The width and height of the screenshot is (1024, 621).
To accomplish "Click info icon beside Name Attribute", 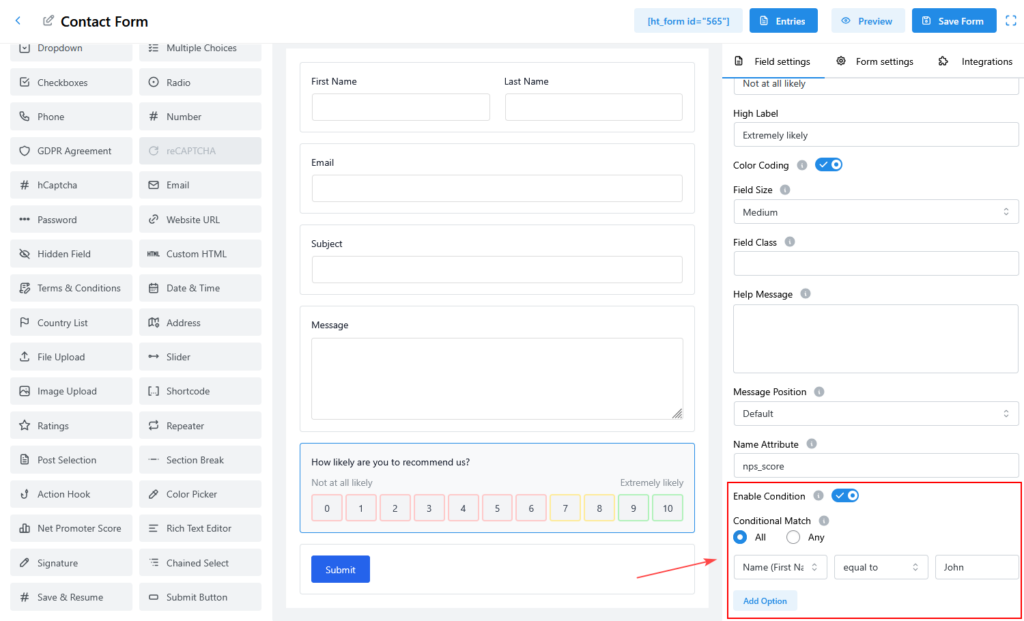I will coord(811,444).
